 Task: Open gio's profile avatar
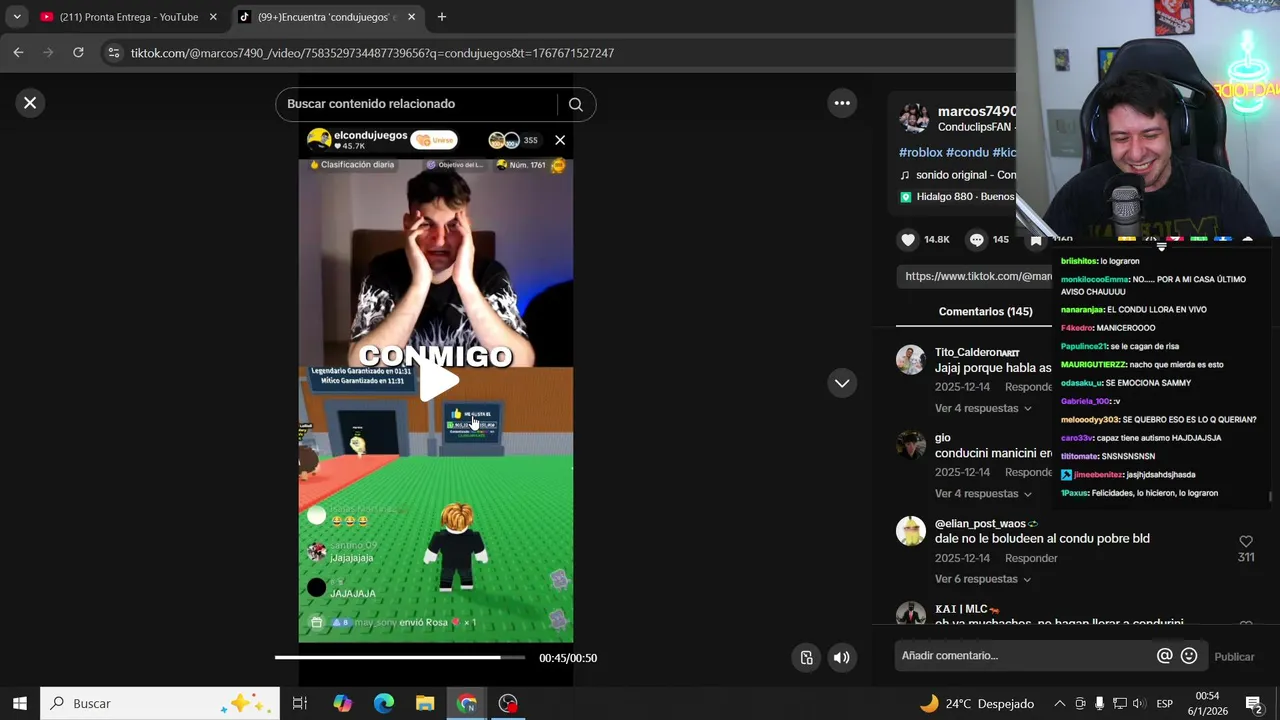point(910,445)
